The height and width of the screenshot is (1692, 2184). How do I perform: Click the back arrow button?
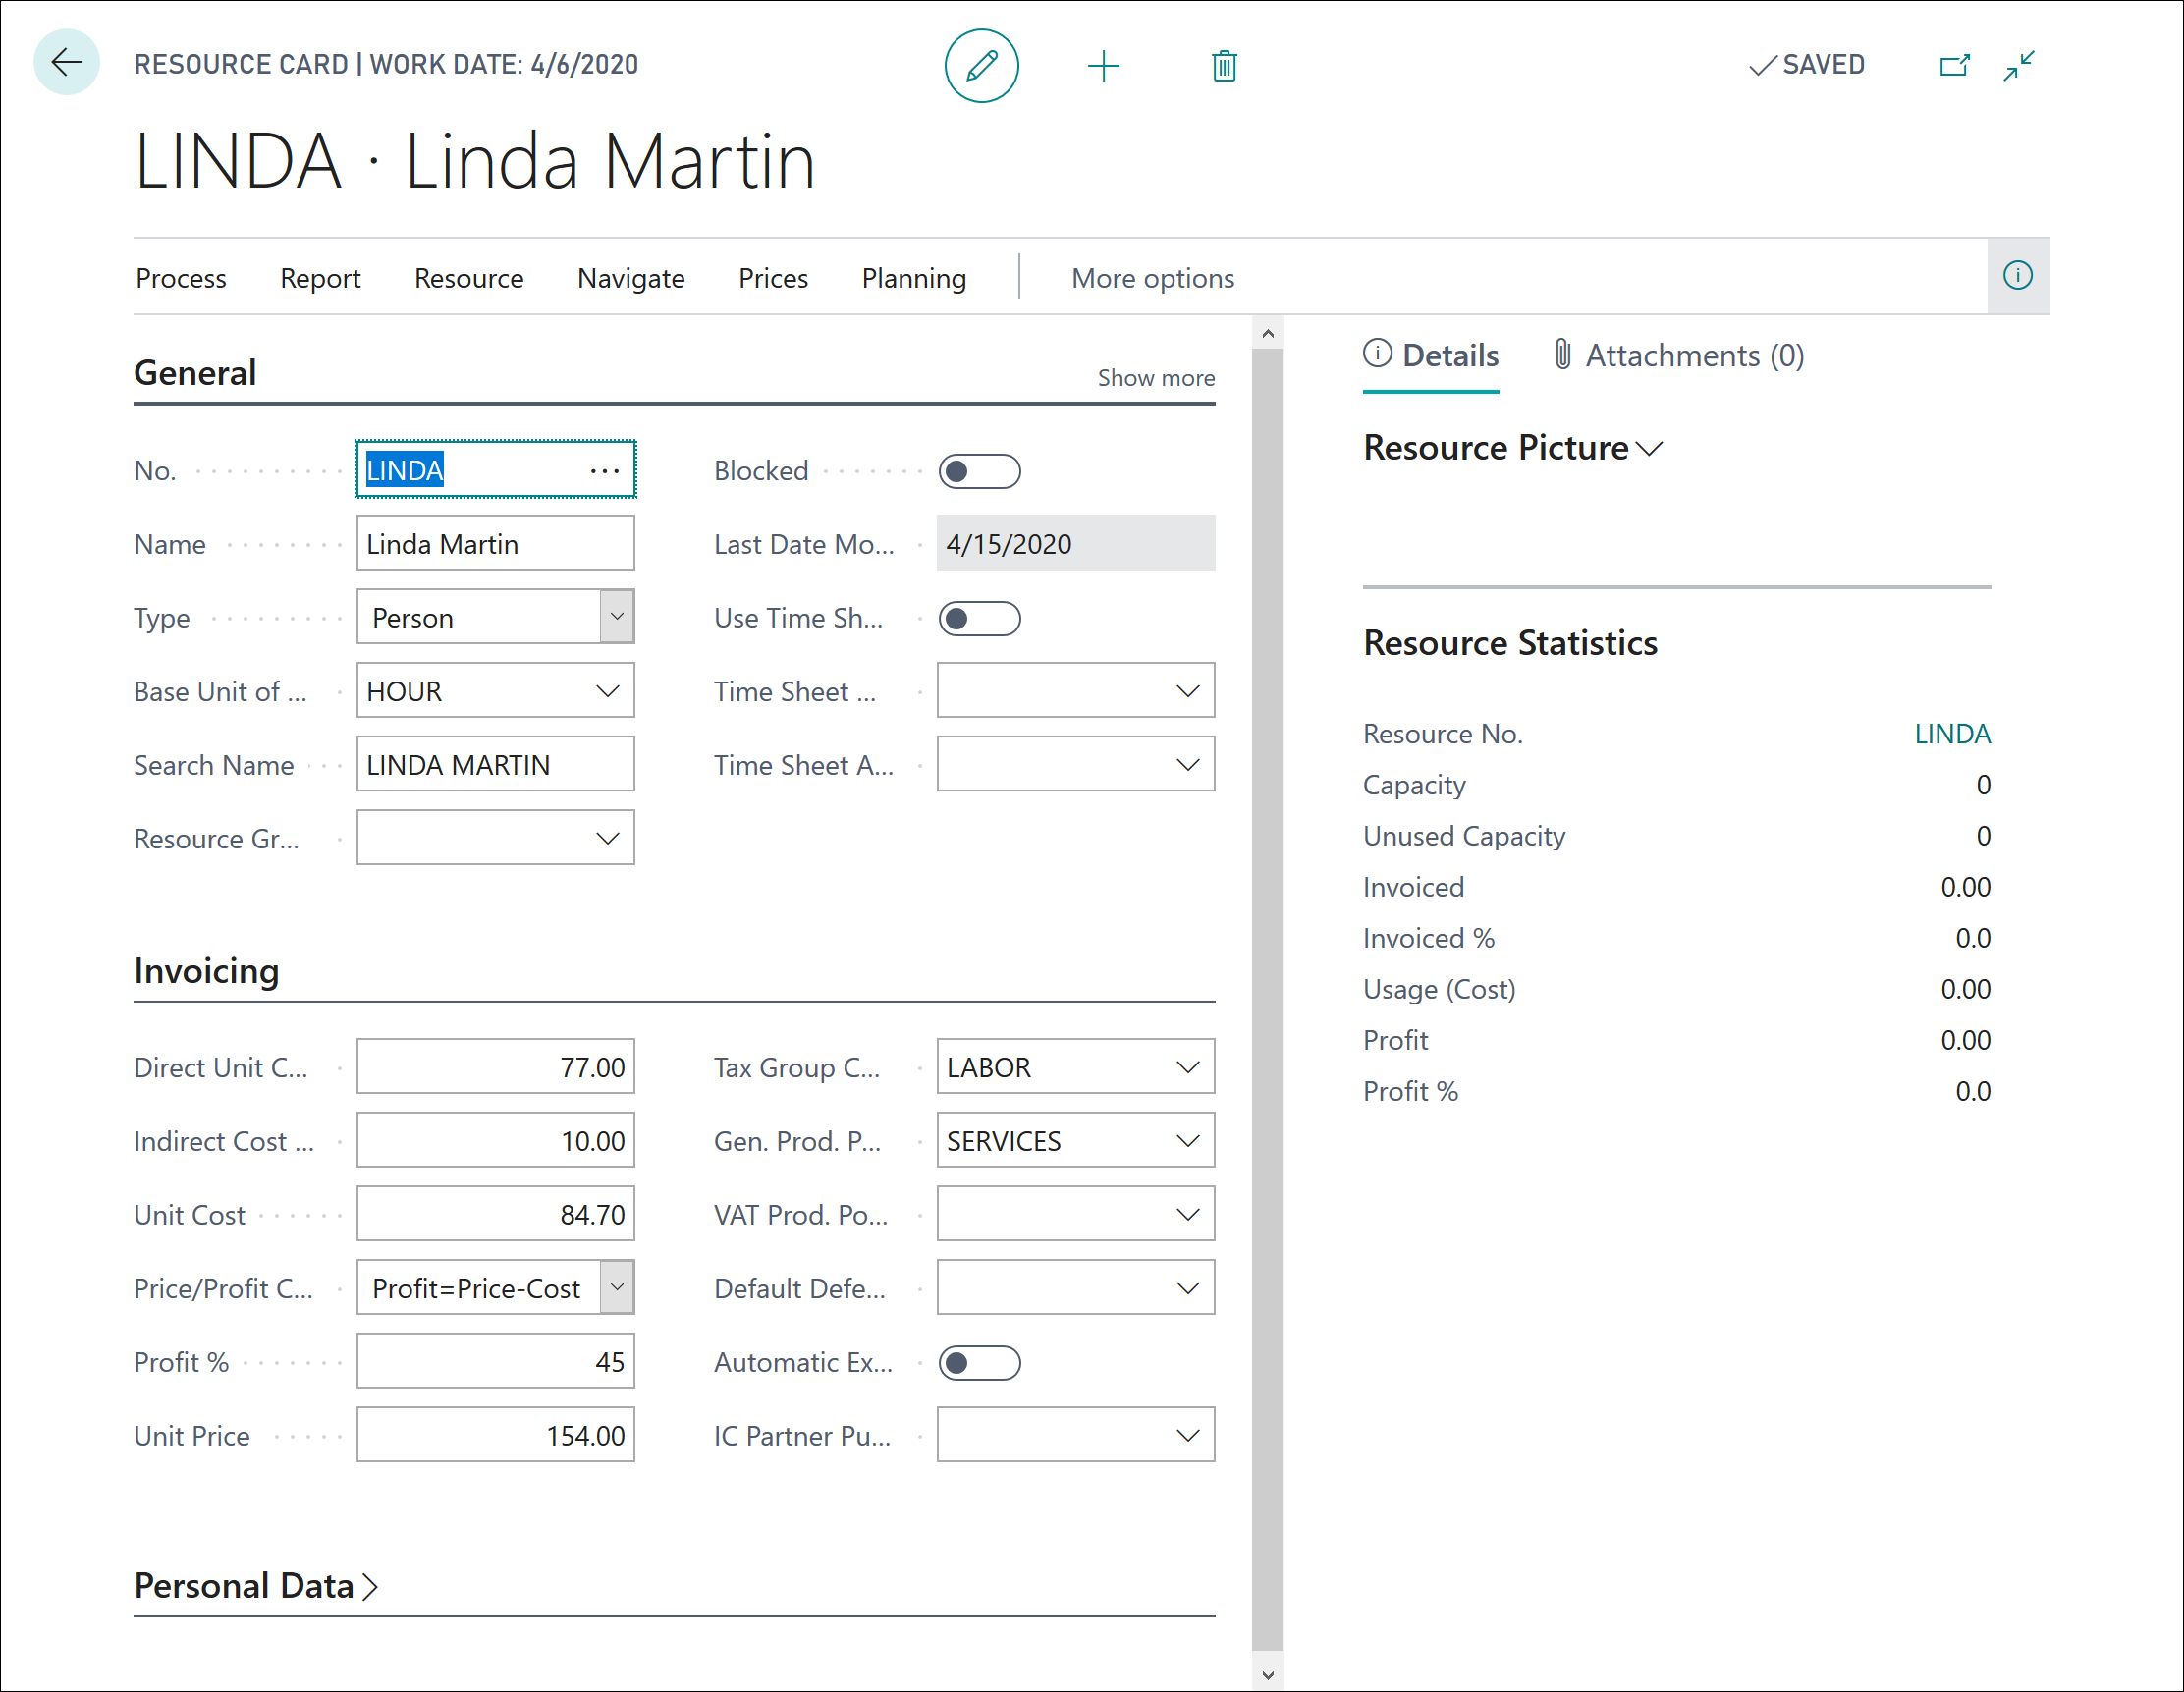coord(66,63)
